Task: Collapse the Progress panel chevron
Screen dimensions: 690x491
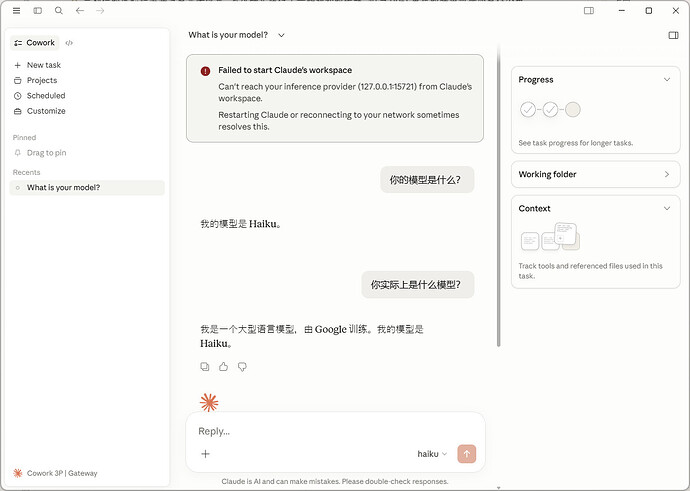Action: (667, 80)
